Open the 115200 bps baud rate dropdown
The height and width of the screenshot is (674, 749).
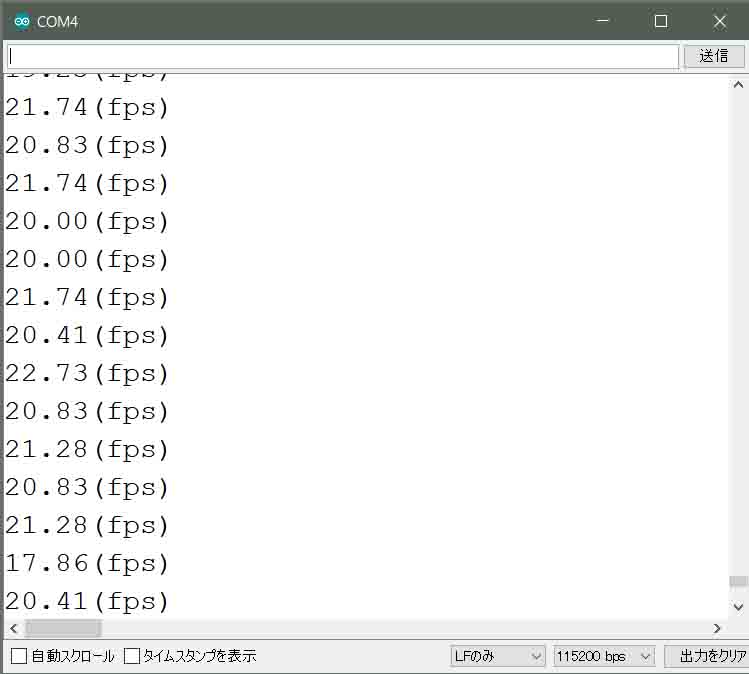pyautogui.click(x=603, y=656)
